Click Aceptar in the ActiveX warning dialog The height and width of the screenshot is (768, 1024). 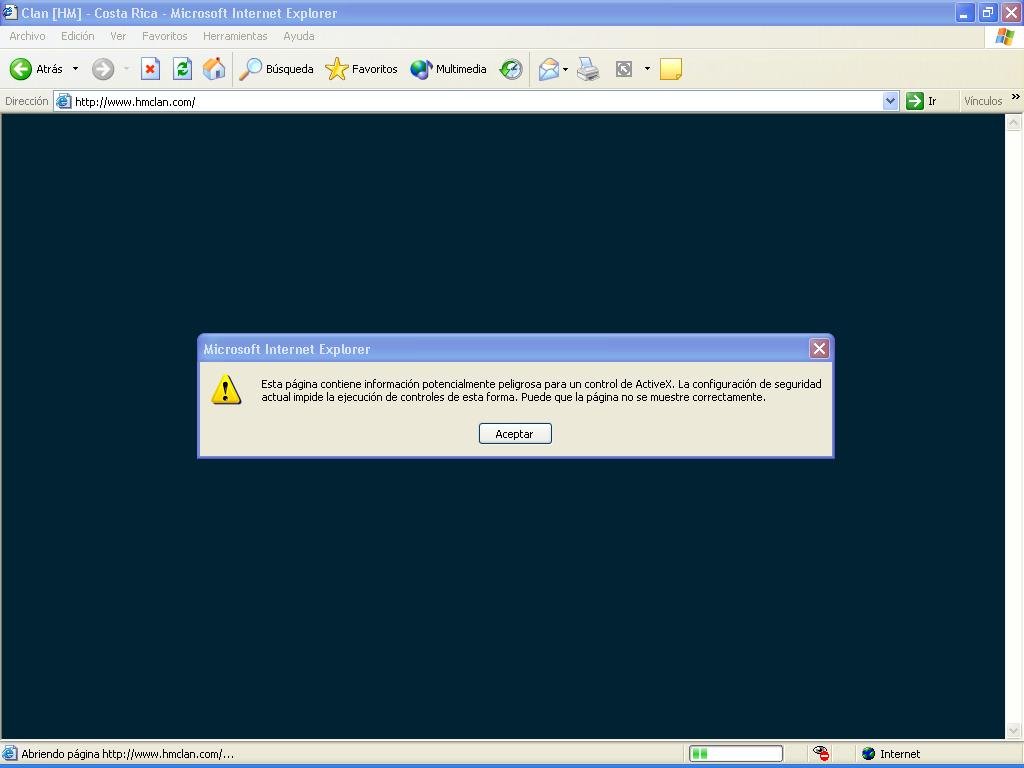coord(515,434)
